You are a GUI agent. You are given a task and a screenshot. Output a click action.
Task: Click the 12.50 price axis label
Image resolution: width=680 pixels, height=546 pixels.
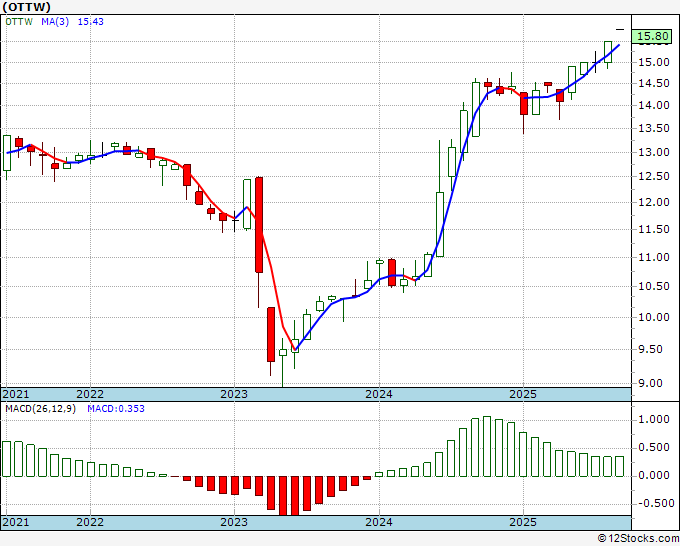[654, 177]
